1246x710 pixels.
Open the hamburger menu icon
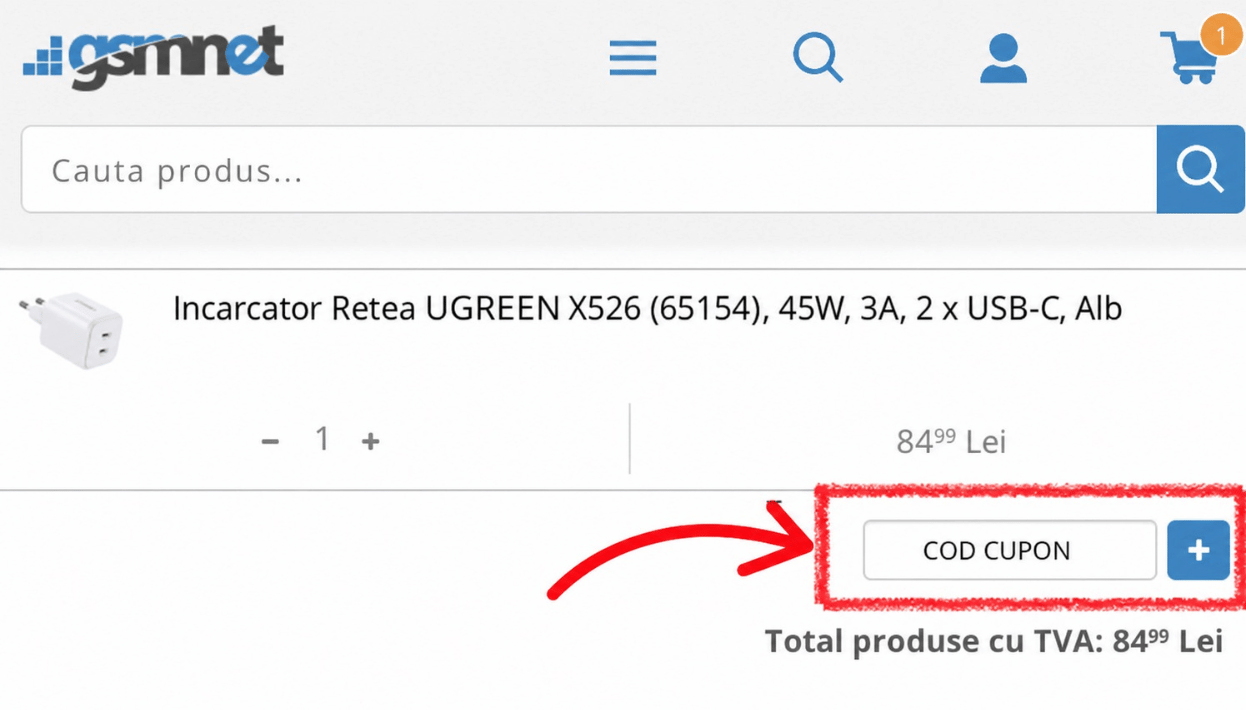click(x=633, y=58)
